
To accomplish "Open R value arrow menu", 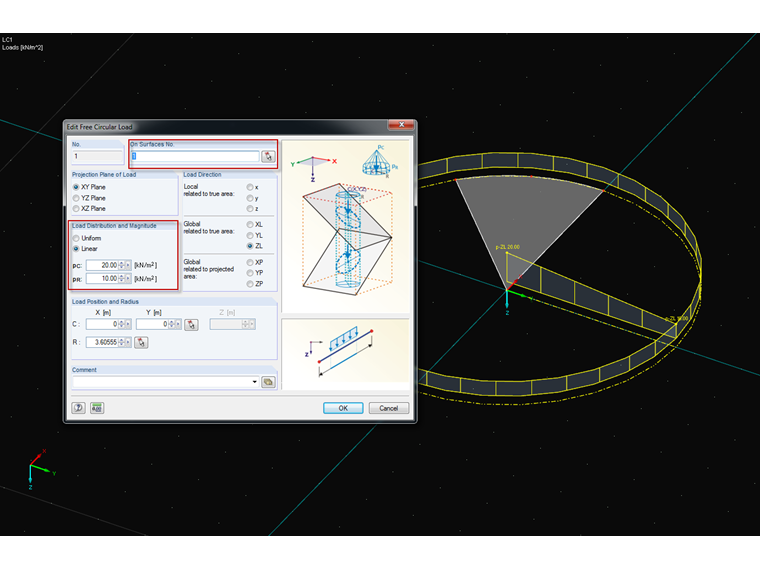I will (x=128, y=342).
